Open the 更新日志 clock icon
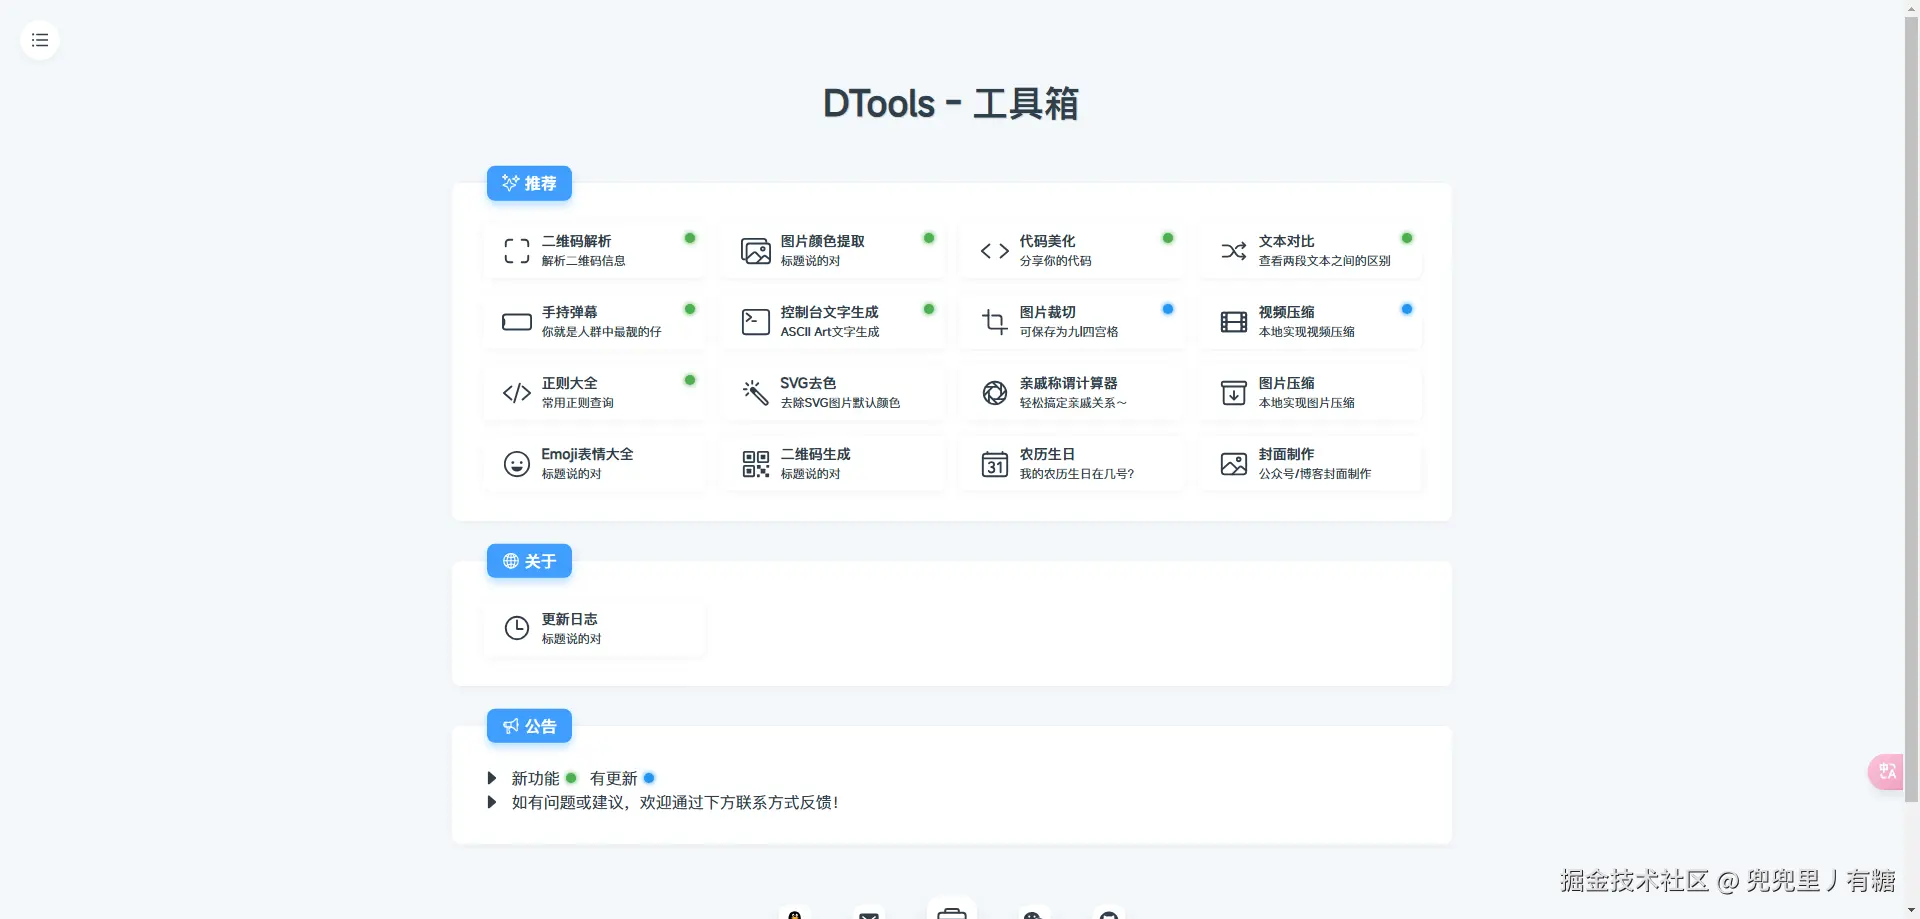Image resolution: width=1920 pixels, height=919 pixels. [x=517, y=628]
